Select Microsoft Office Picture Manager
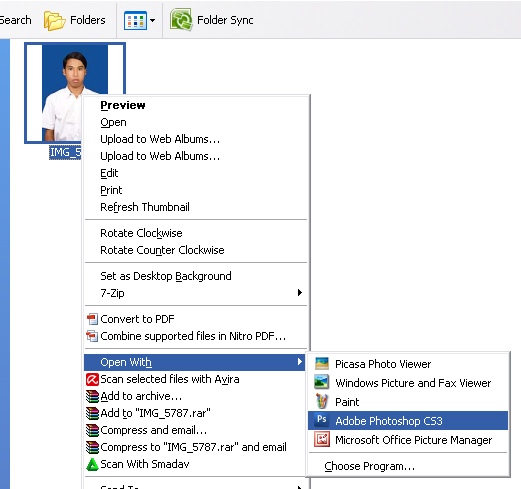Viewport: 521px width, 489px height. click(408, 440)
